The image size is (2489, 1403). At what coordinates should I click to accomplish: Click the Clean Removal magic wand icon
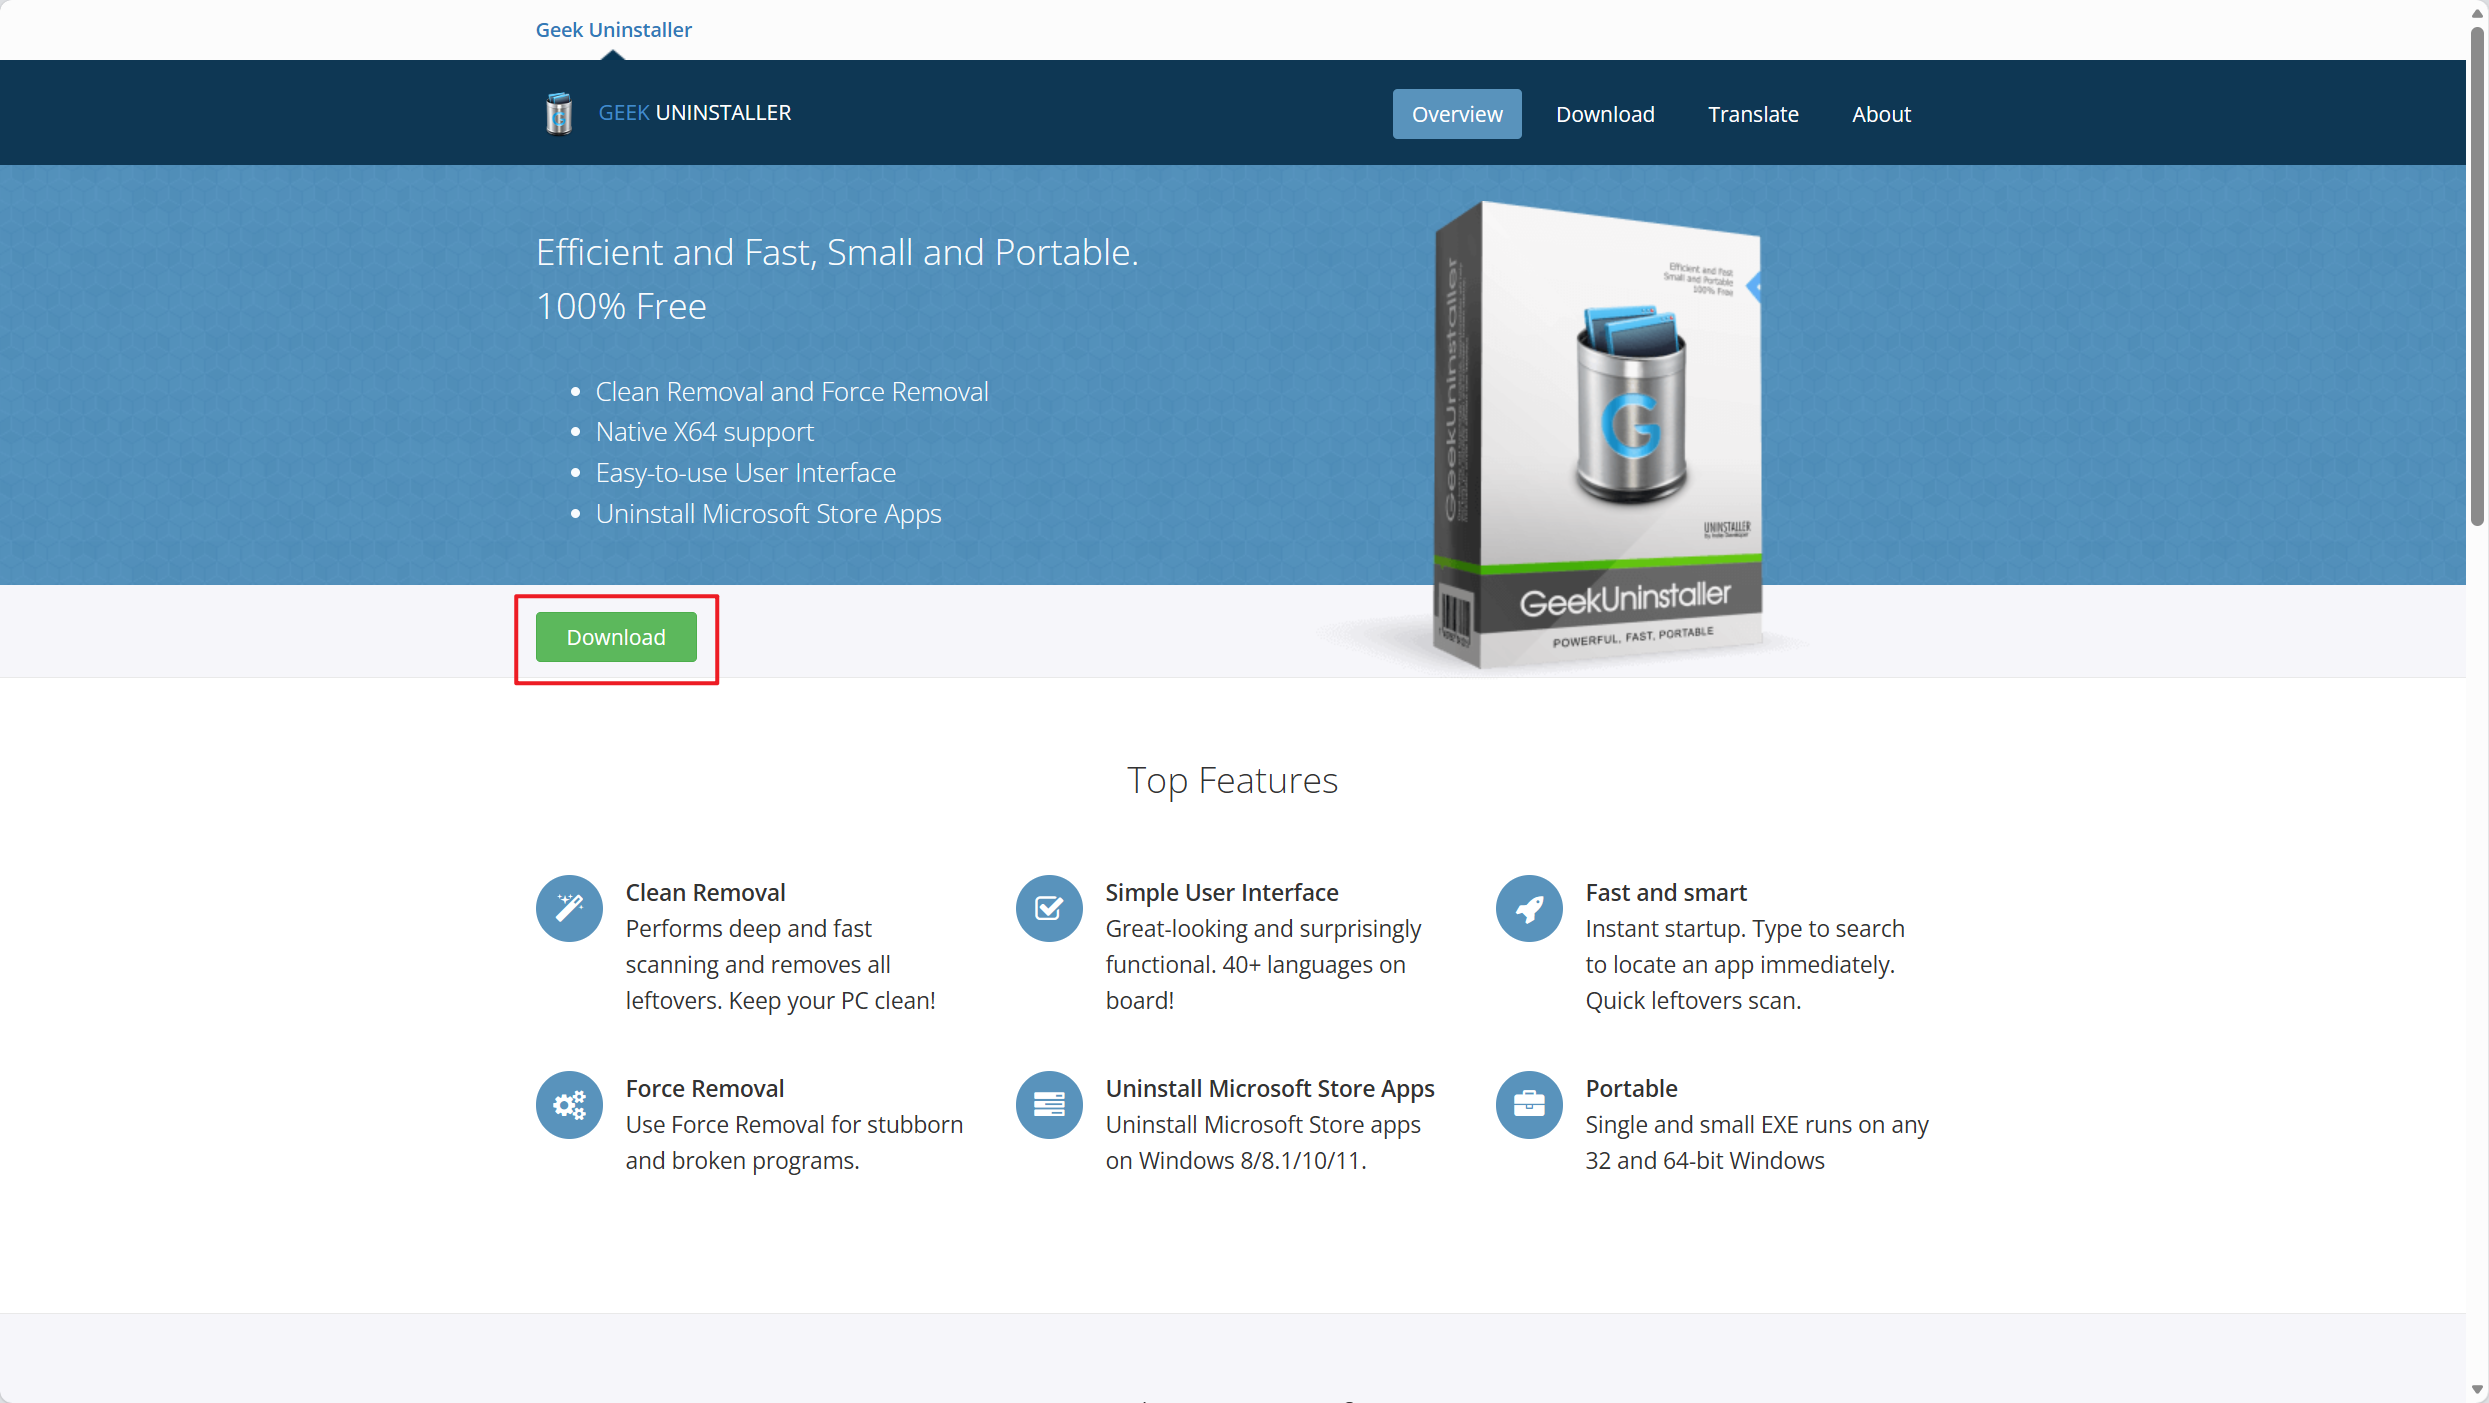569,908
